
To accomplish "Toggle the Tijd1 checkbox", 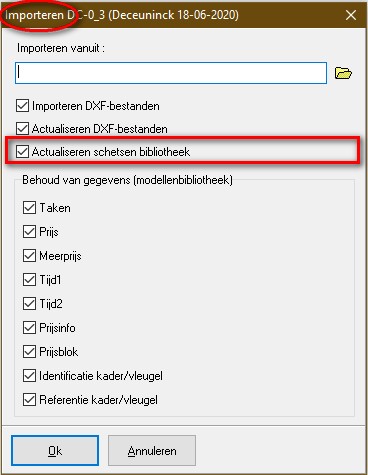I will pos(29,280).
